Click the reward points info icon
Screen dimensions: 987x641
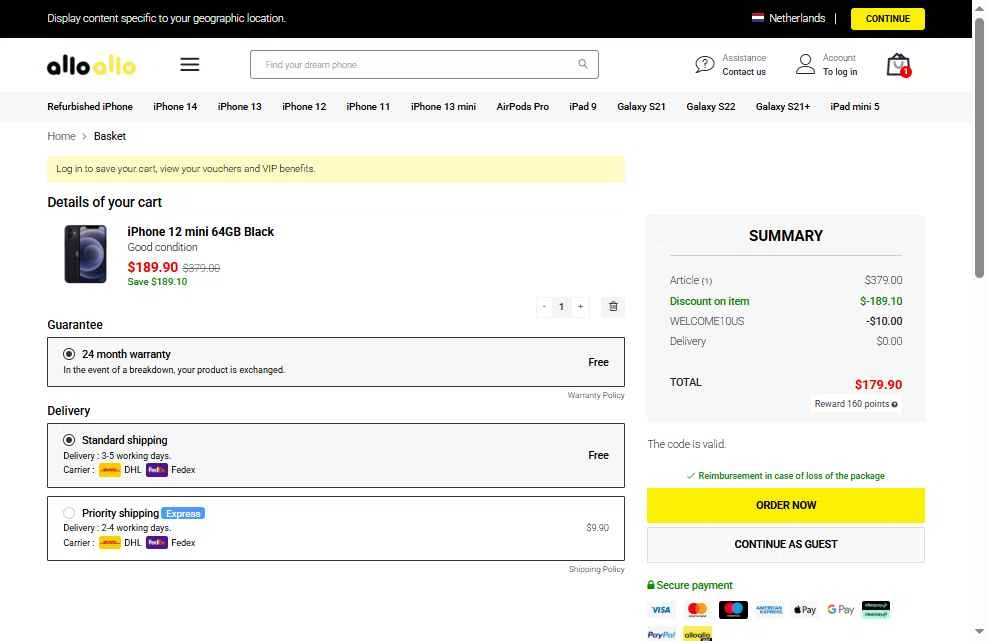894,404
